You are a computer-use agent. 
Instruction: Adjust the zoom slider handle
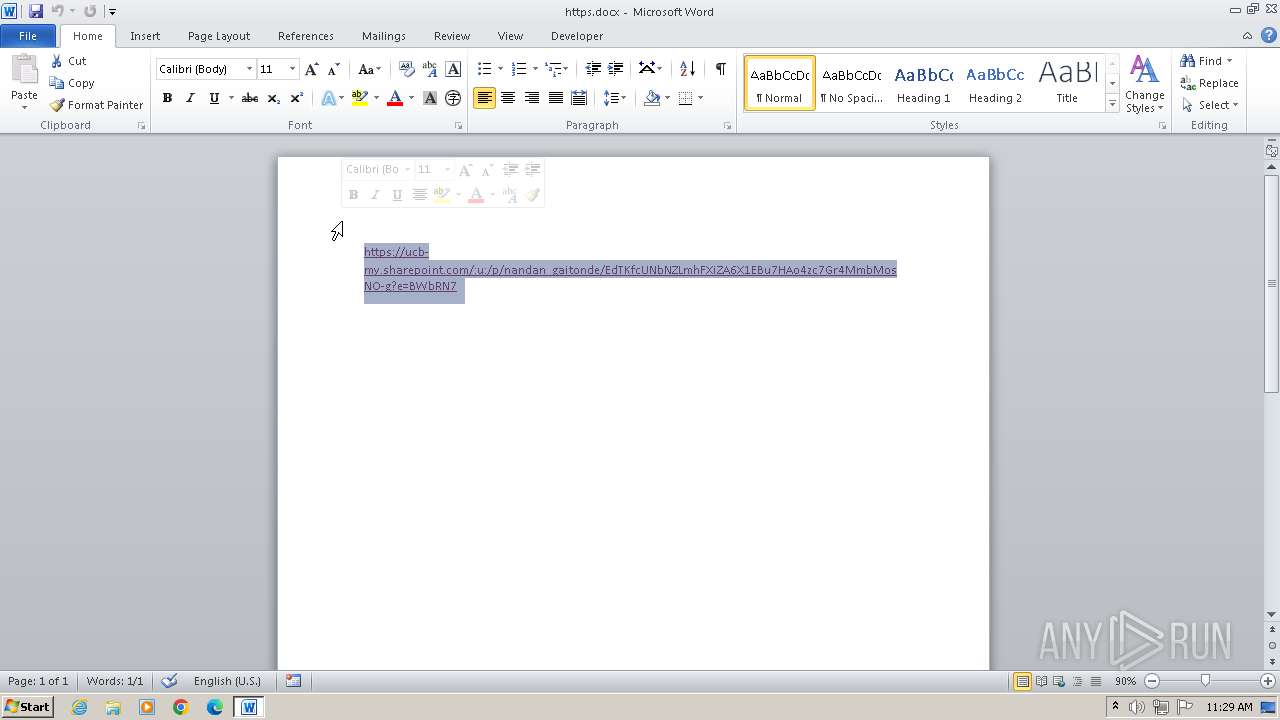1205,681
